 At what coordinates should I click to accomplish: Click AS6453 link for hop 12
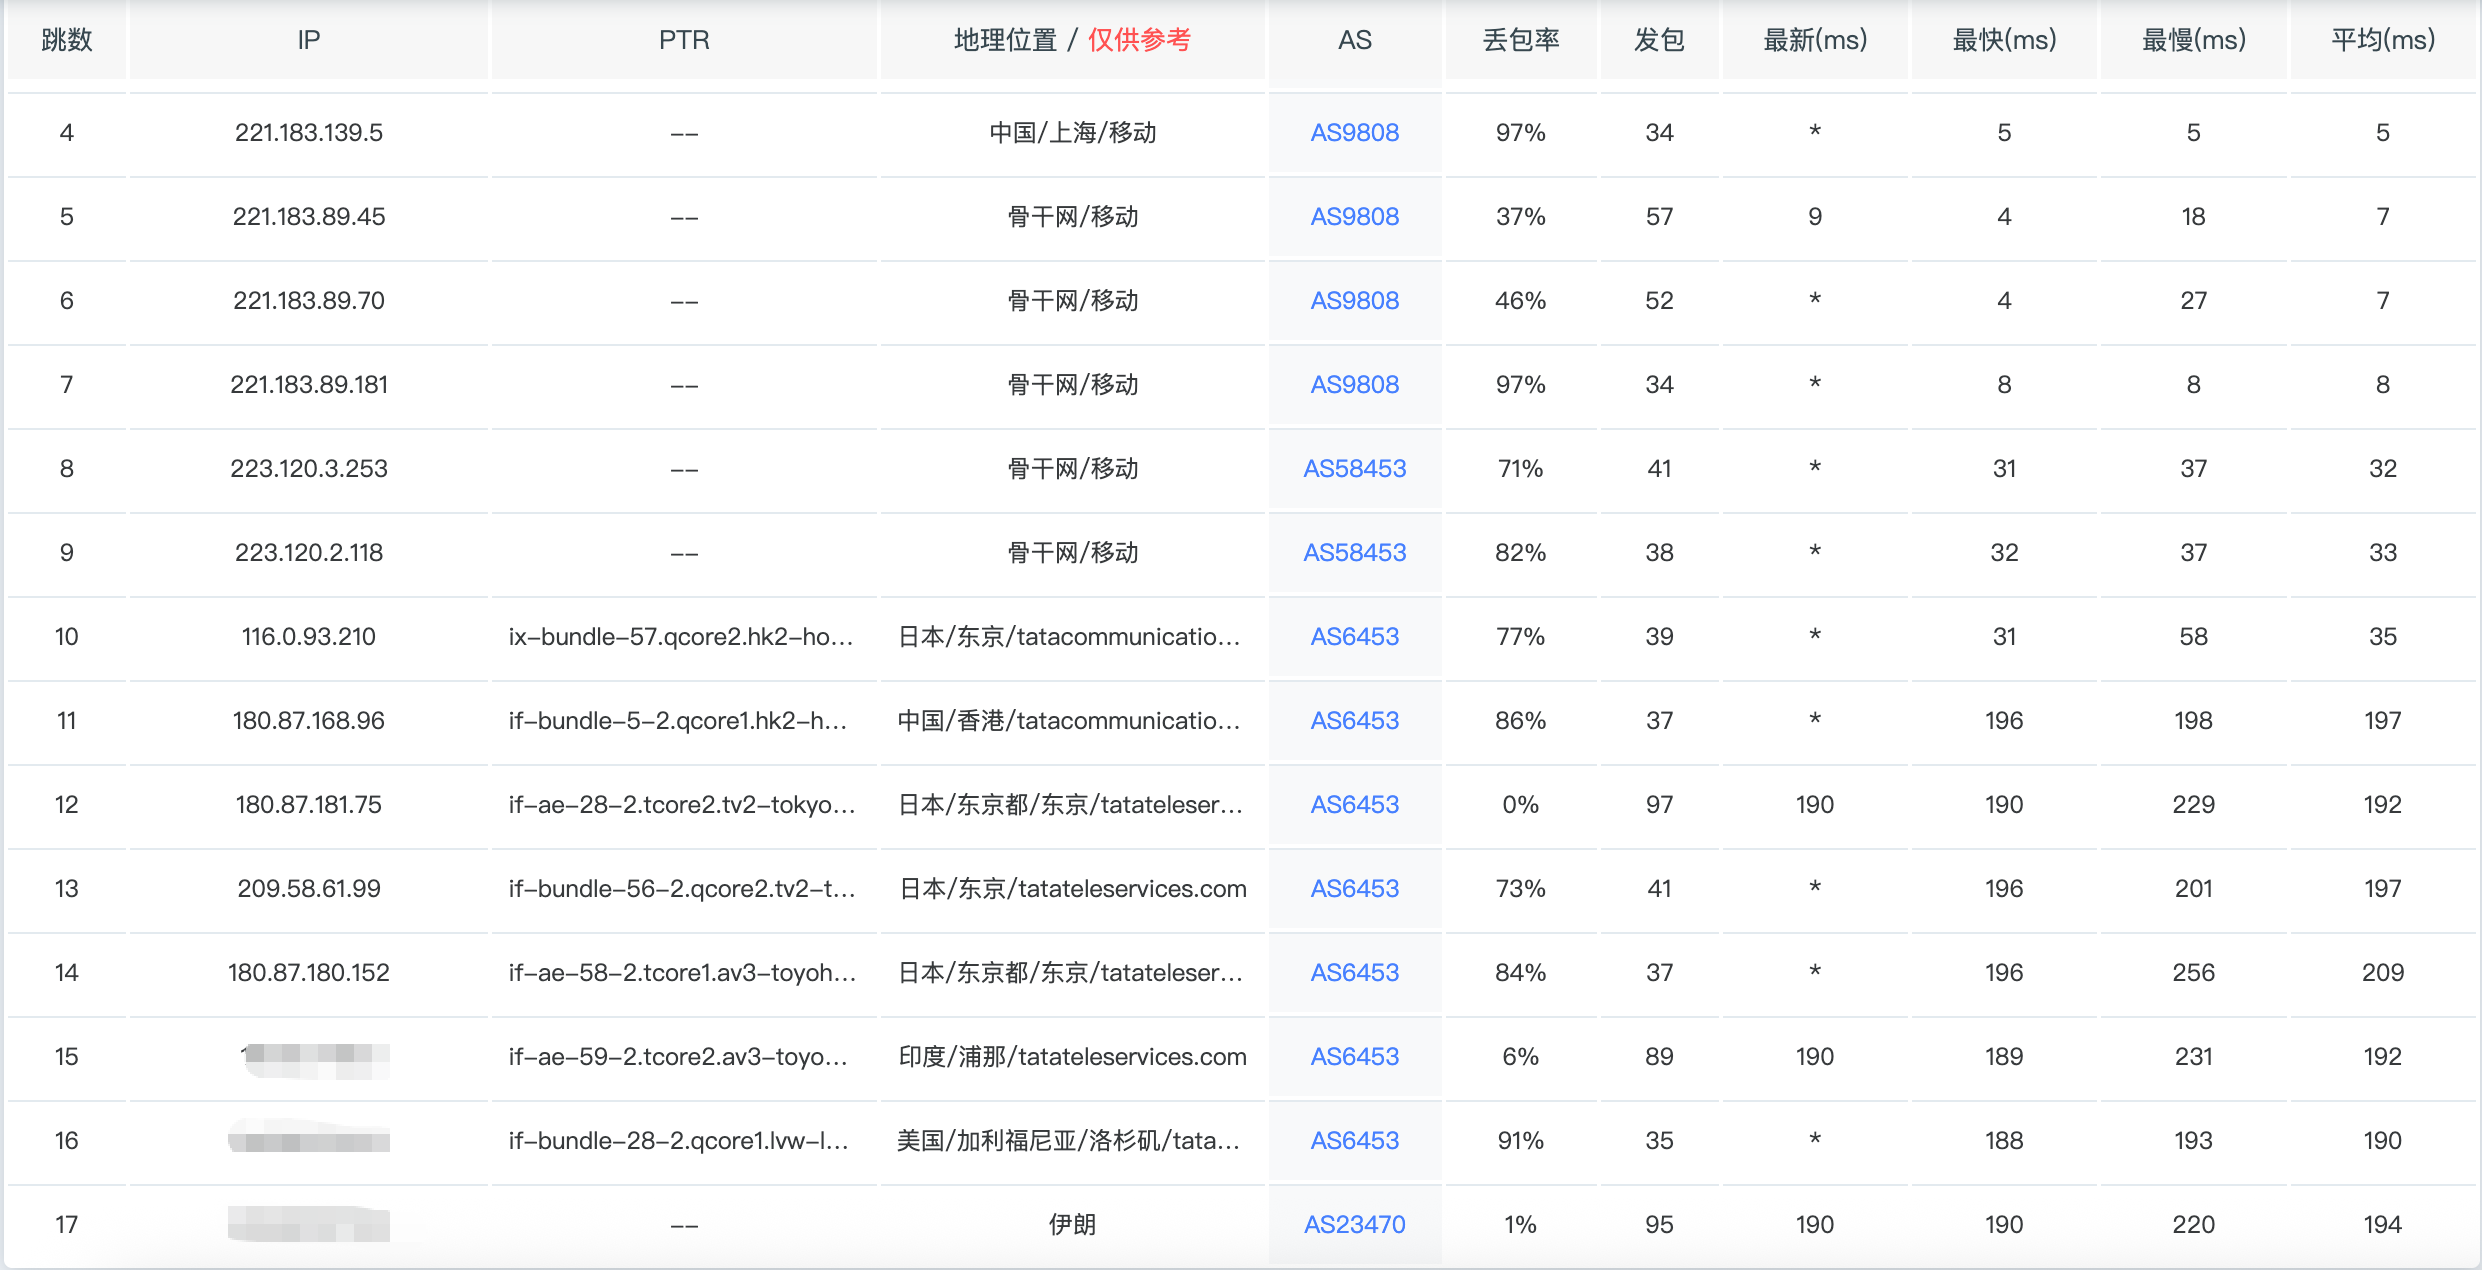pyautogui.click(x=1354, y=805)
